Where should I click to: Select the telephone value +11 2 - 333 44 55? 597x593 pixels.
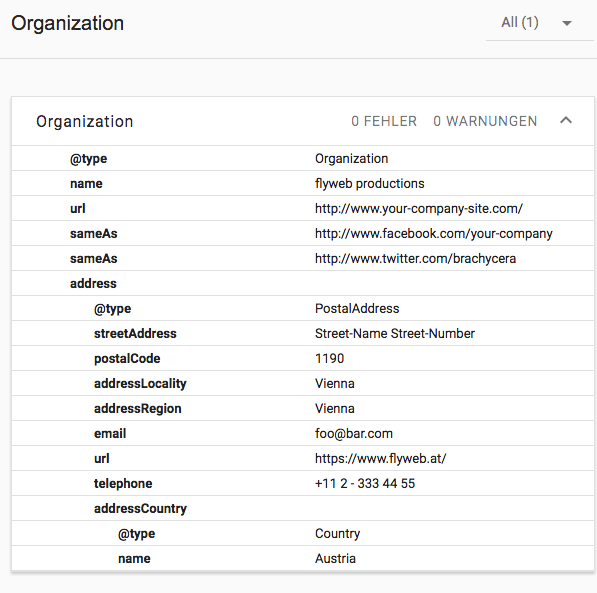365,484
